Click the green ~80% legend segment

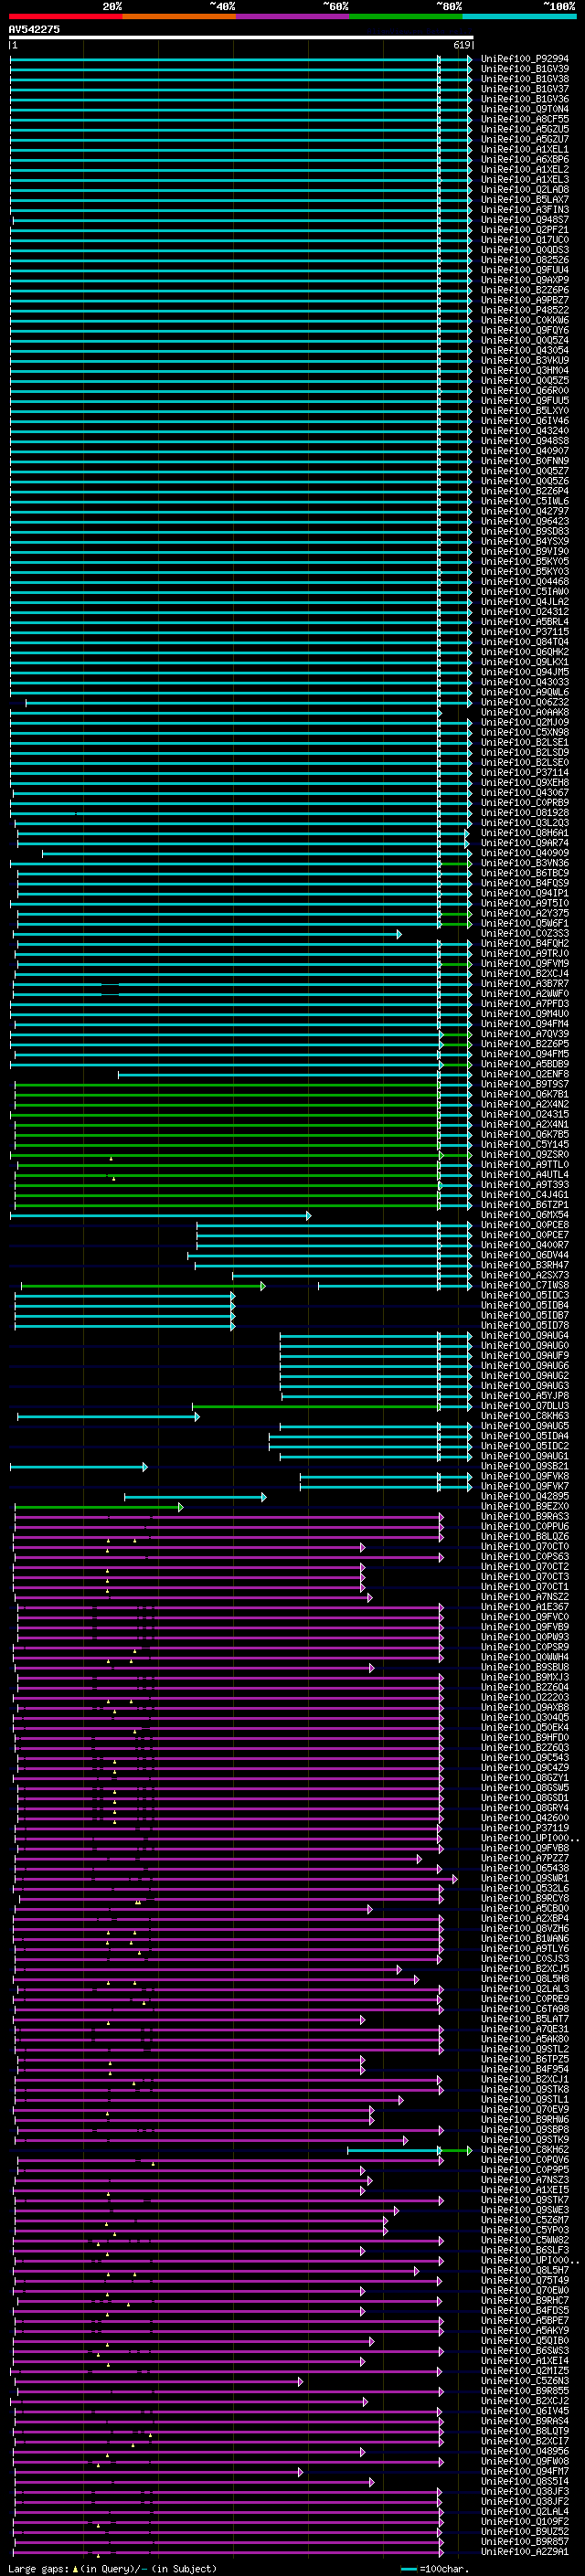[406, 16]
